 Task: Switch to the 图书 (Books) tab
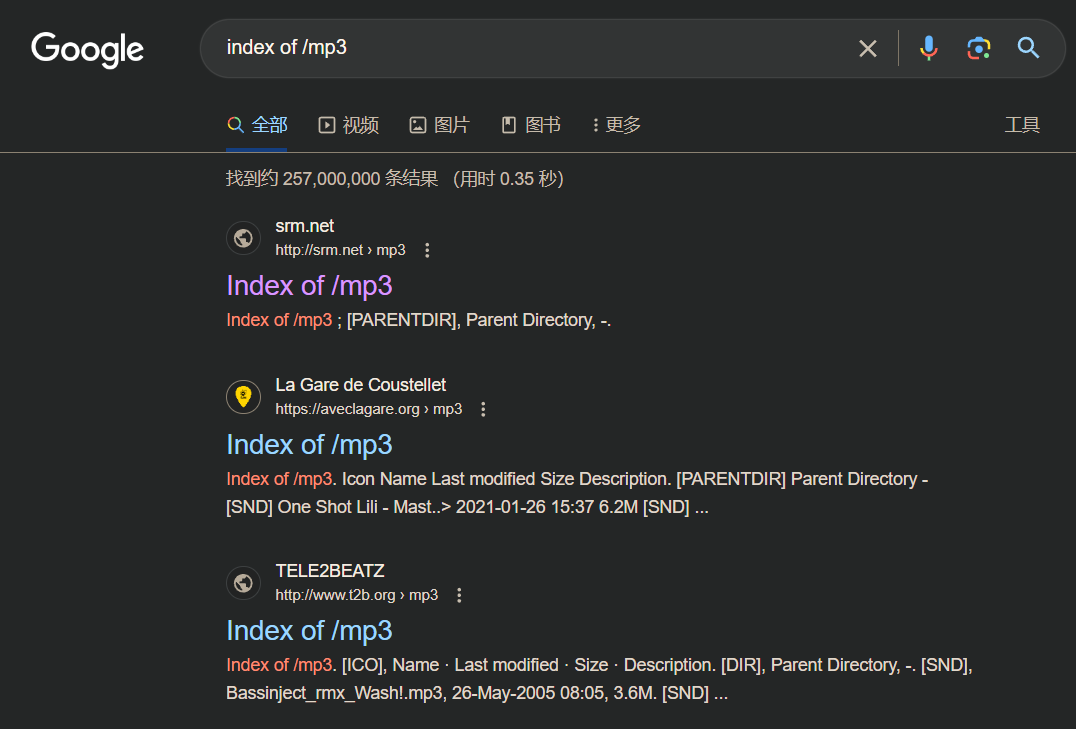coord(531,125)
